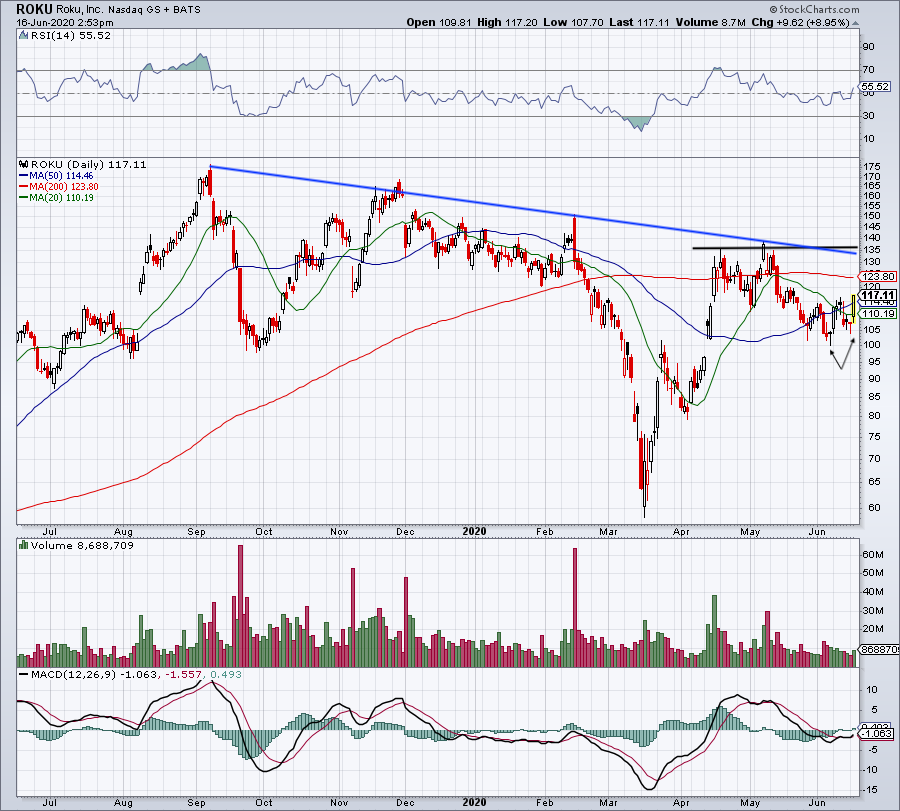Click the Low 107.70 value
This screenshot has height=811, width=900.
(573, 22)
